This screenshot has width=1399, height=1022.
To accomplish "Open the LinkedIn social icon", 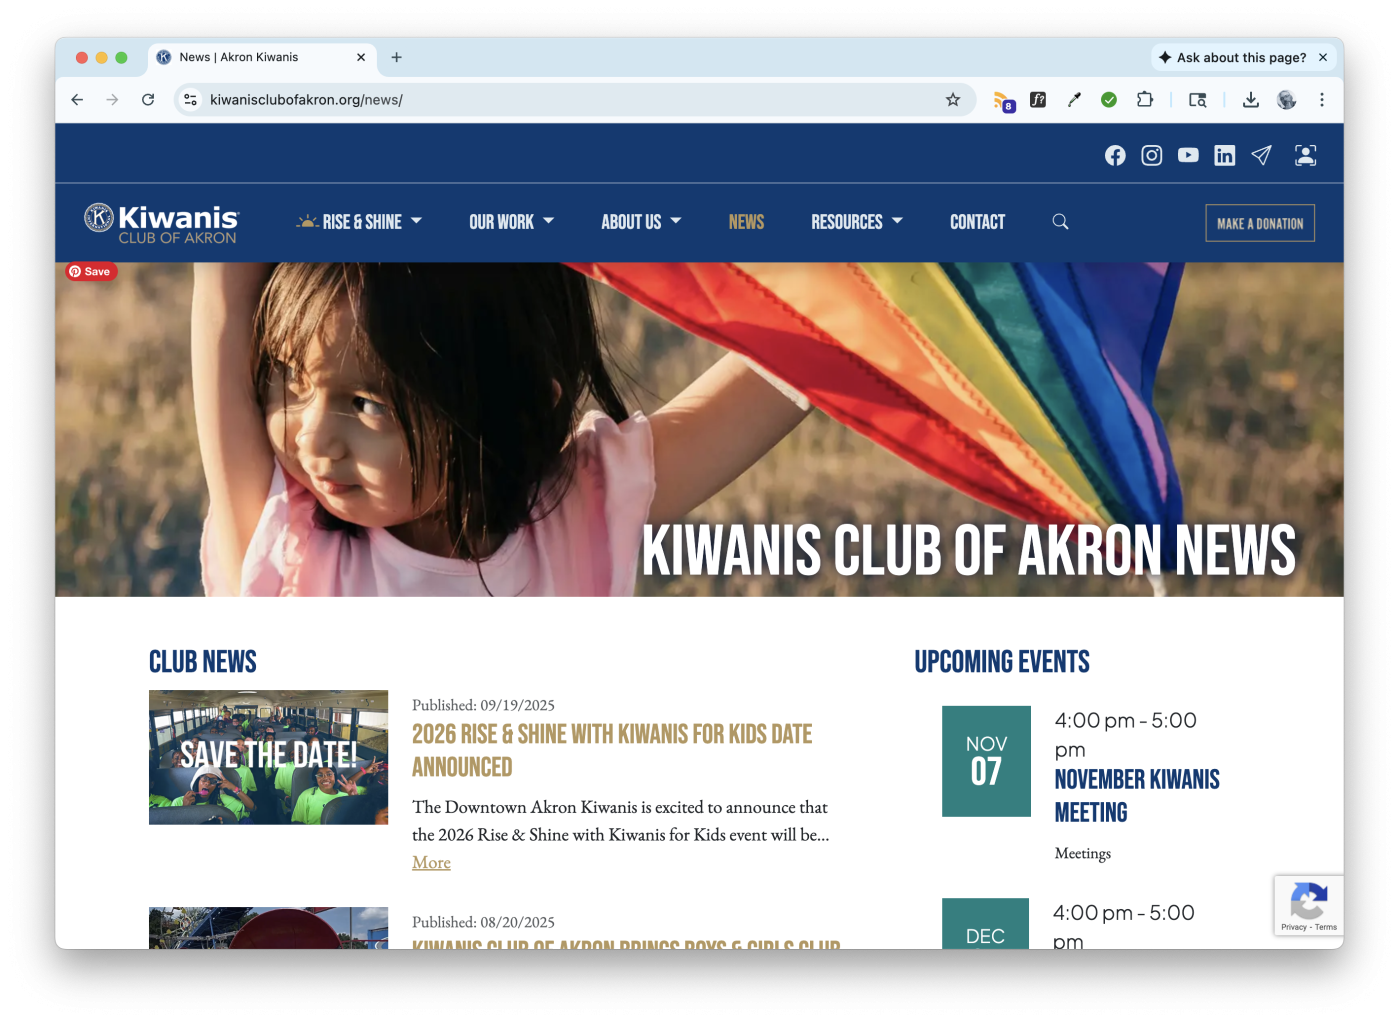I will coord(1225,155).
